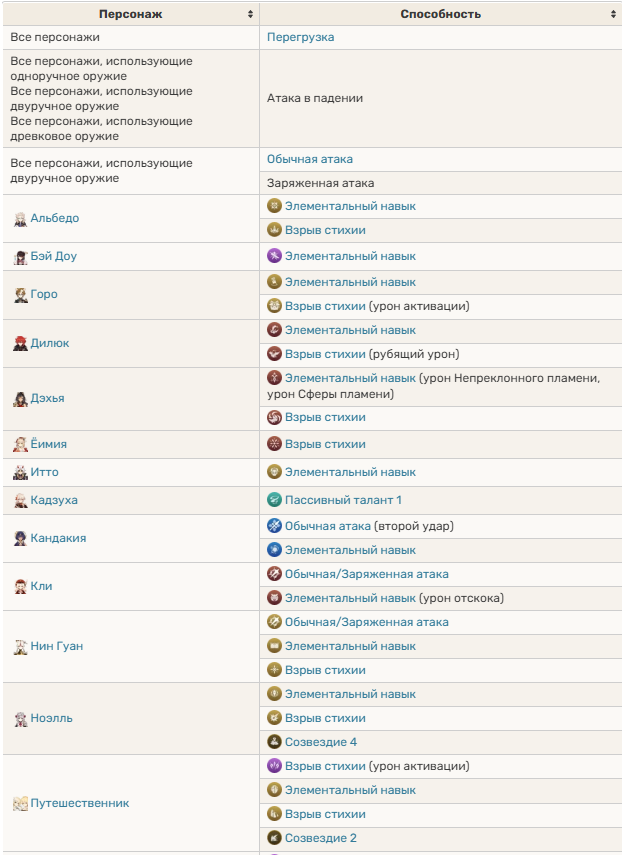Click the Персонаж column header
The image size is (622, 855).
point(131,14)
